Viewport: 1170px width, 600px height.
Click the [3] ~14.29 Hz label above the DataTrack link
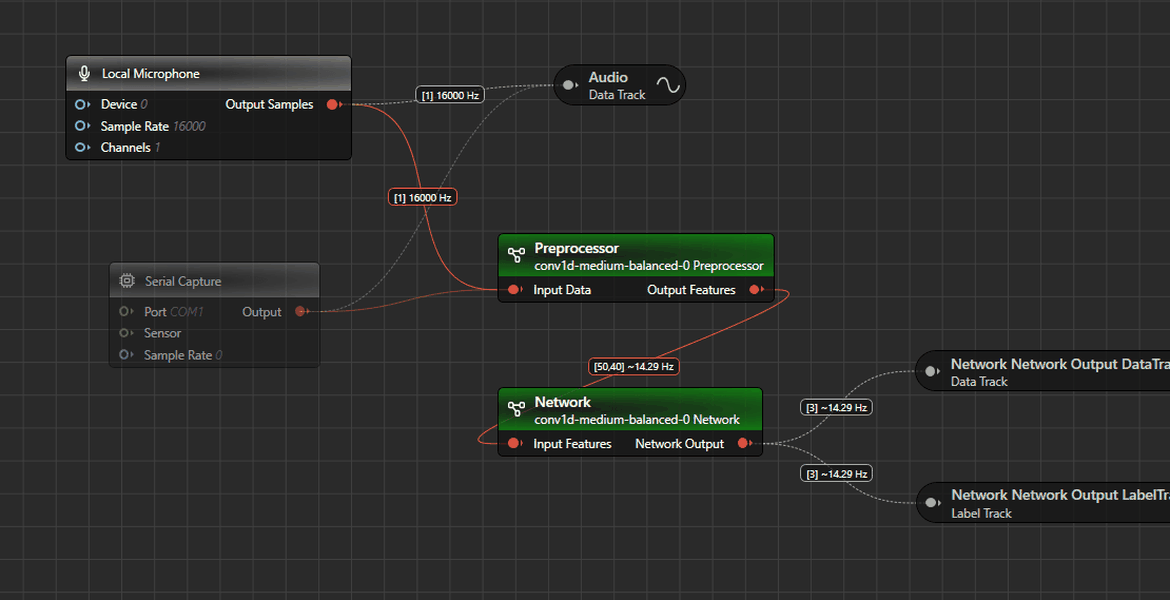[x=836, y=407]
